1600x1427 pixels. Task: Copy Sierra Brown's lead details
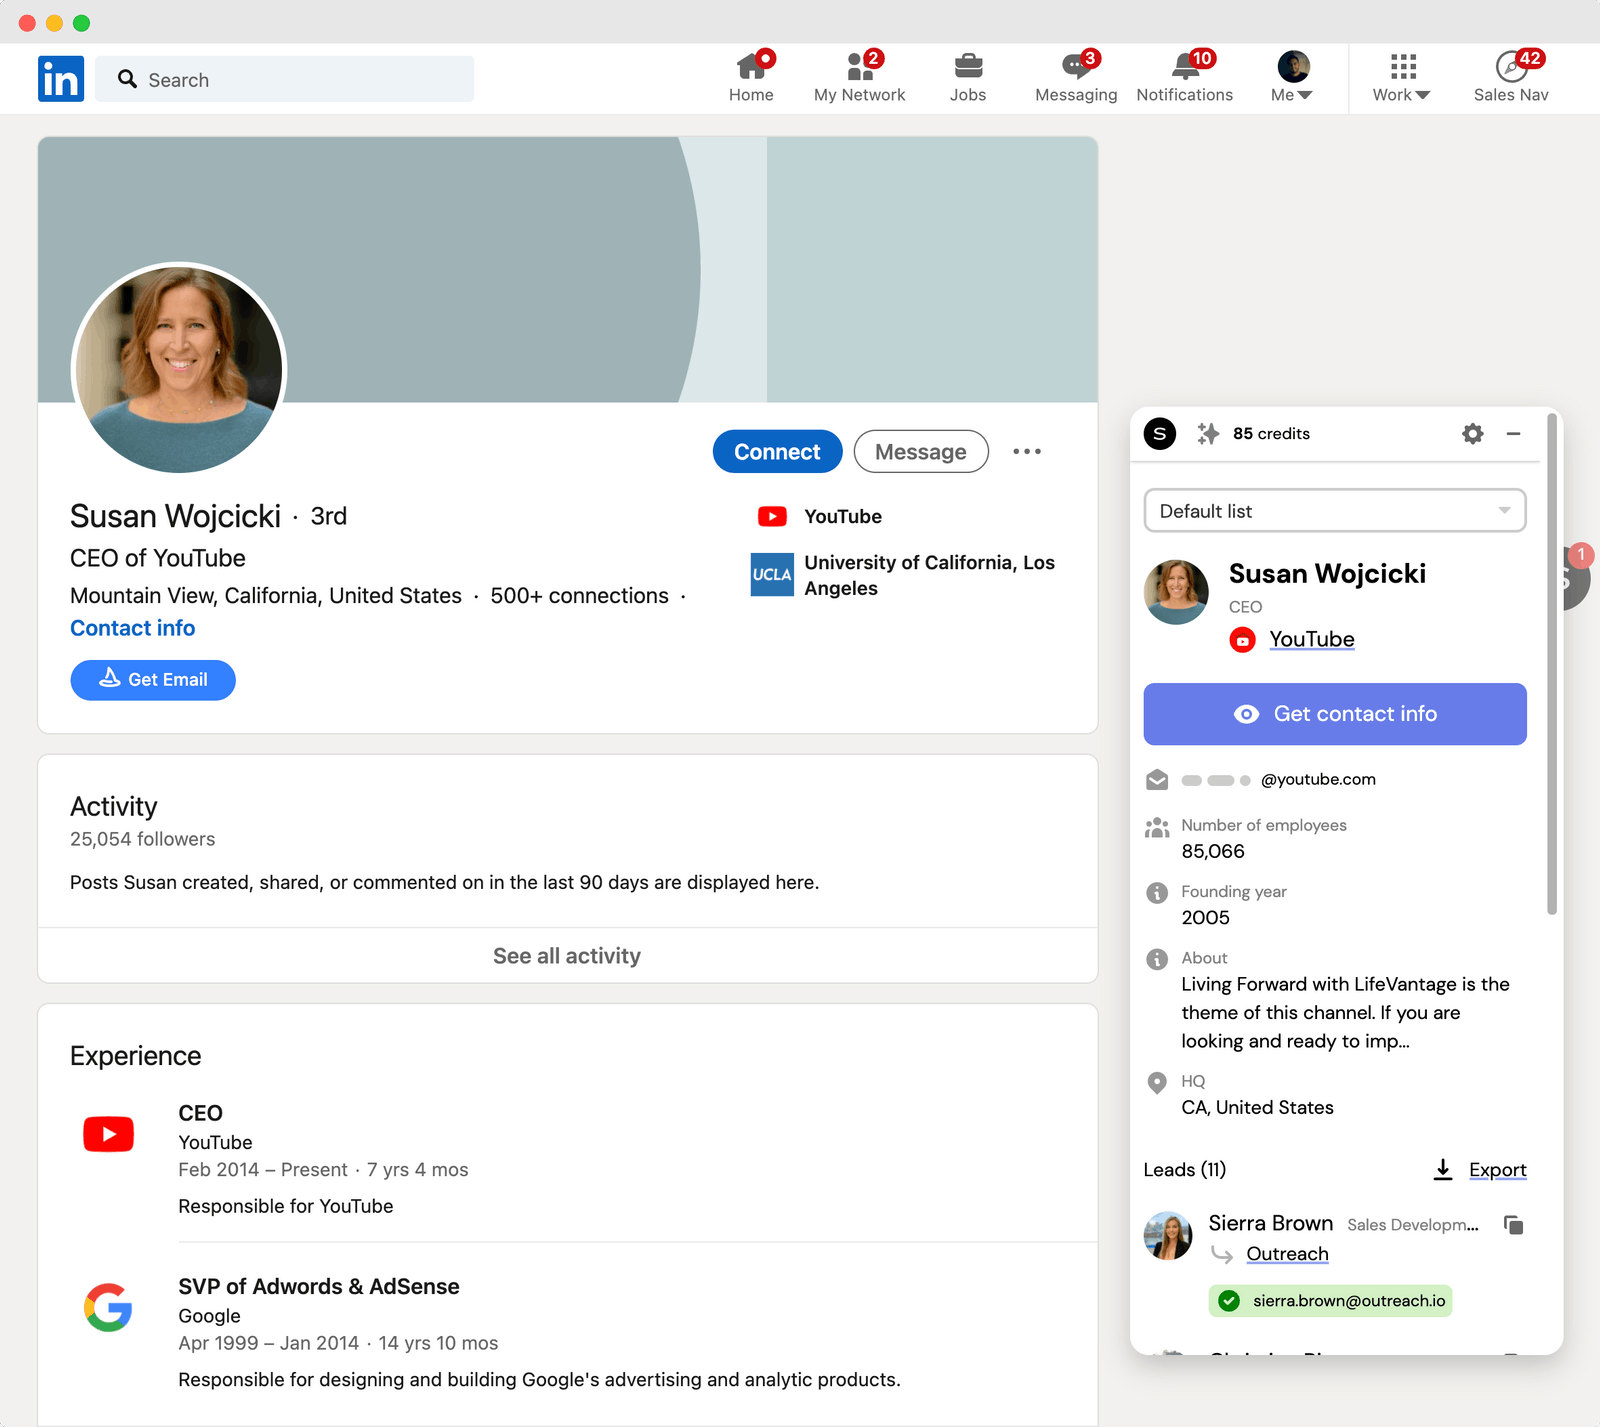[1514, 1225]
